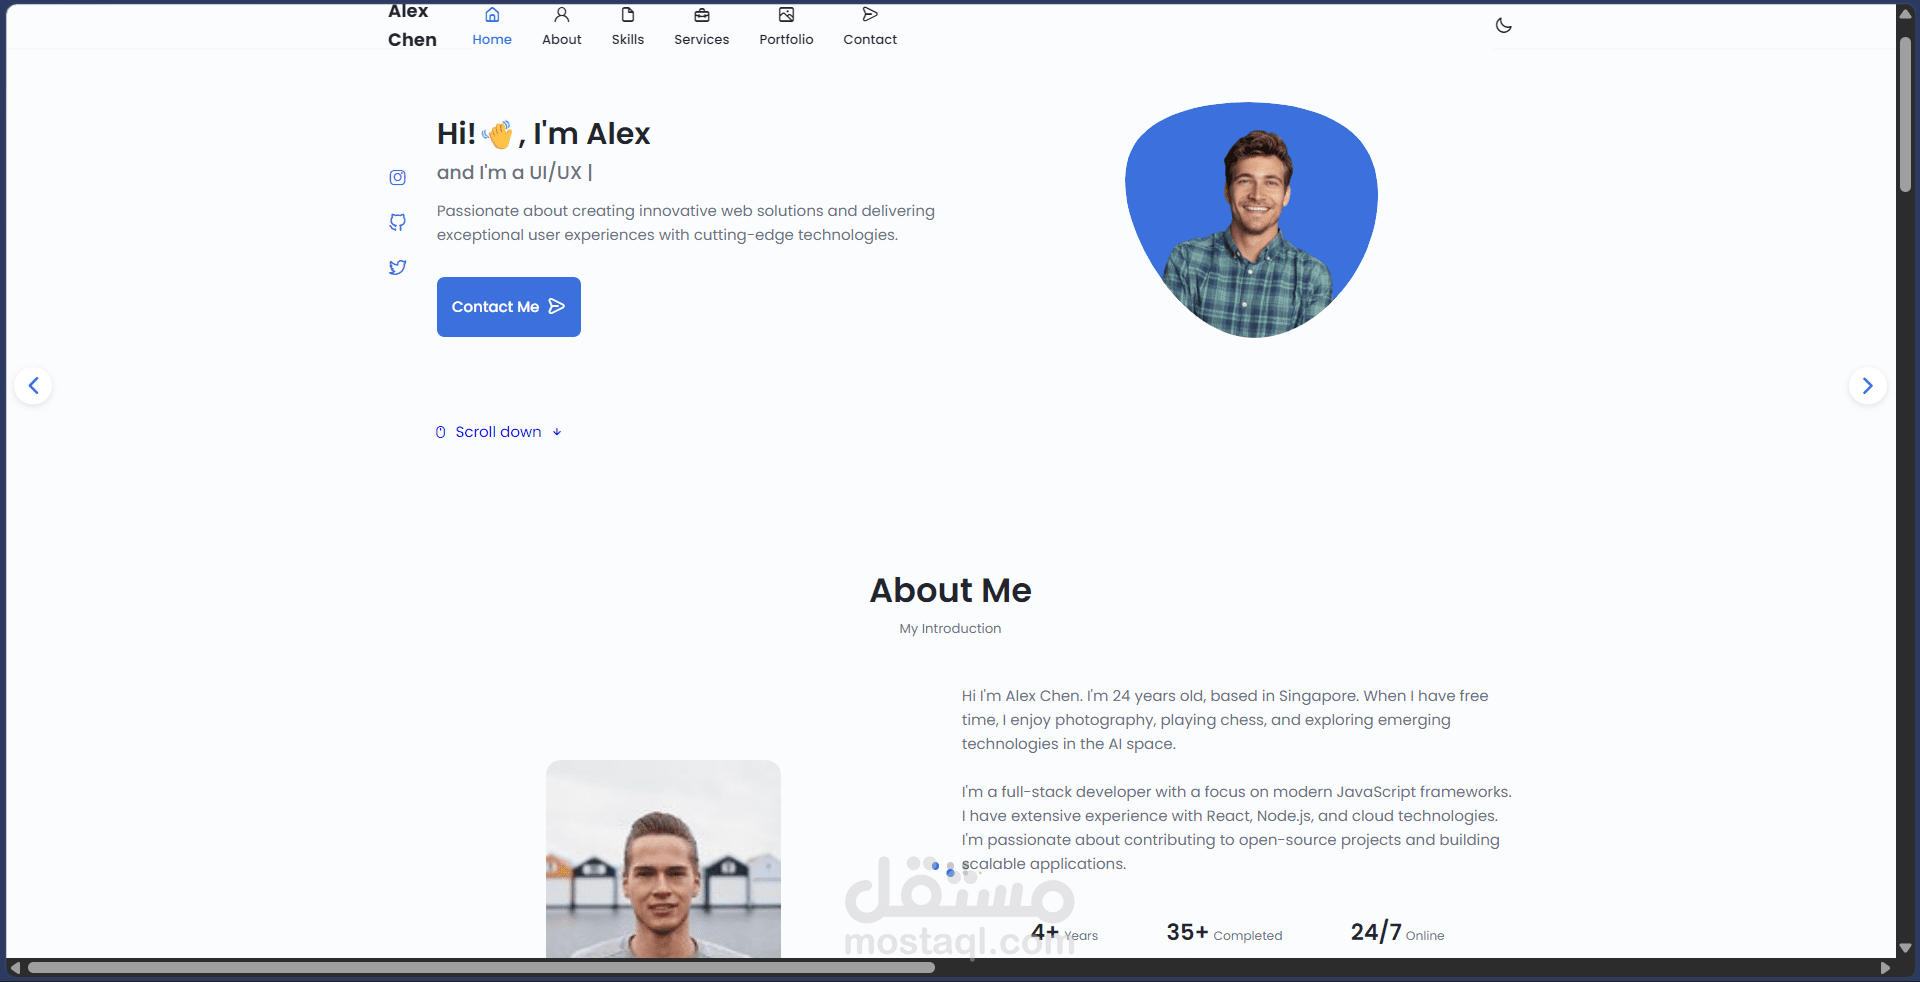The height and width of the screenshot is (982, 1920).
Task: Go to previous slide with left chevron
Action: click(x=33, y=386)
